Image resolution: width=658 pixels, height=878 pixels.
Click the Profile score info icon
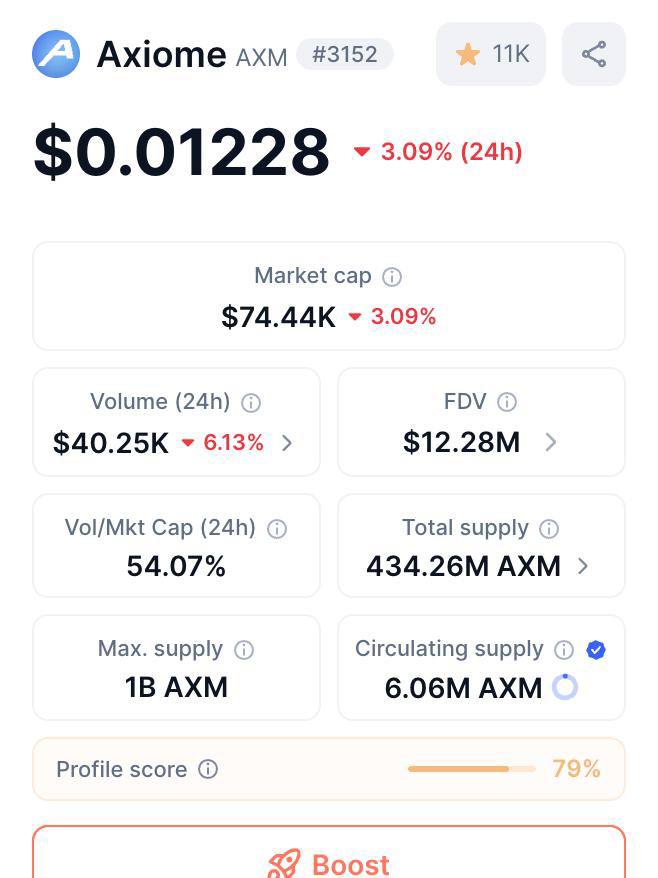208,769
